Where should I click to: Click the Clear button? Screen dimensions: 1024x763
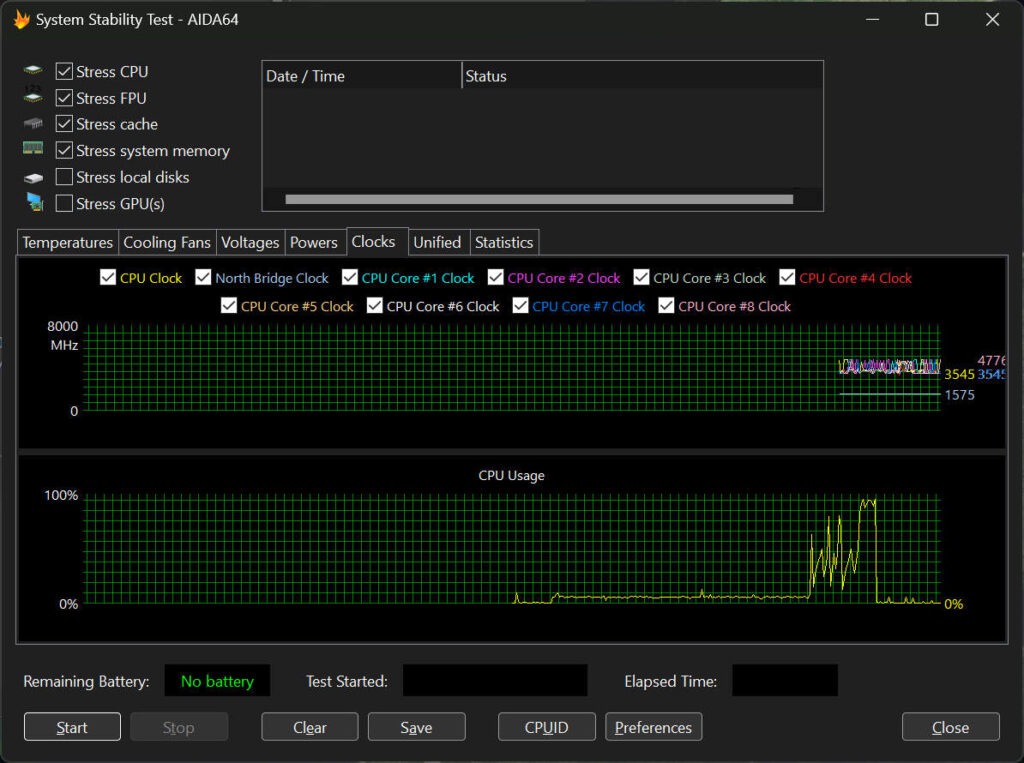[x=310, y=727]
